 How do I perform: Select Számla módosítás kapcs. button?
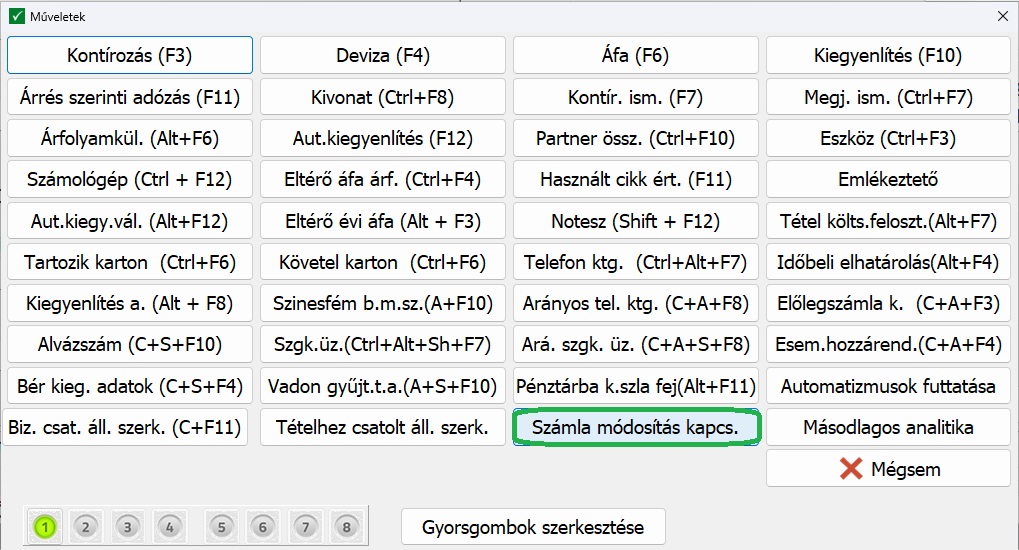636,428
